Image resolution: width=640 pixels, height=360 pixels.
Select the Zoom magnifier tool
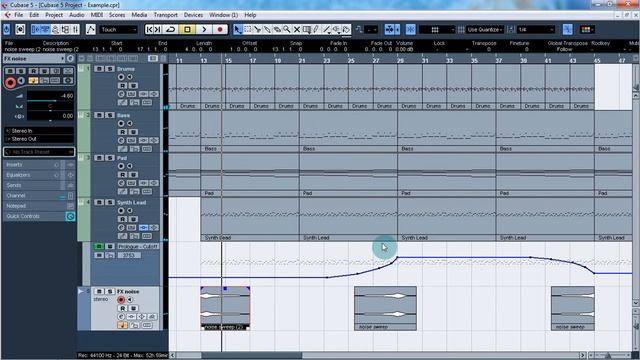click(x=287, y=29)
